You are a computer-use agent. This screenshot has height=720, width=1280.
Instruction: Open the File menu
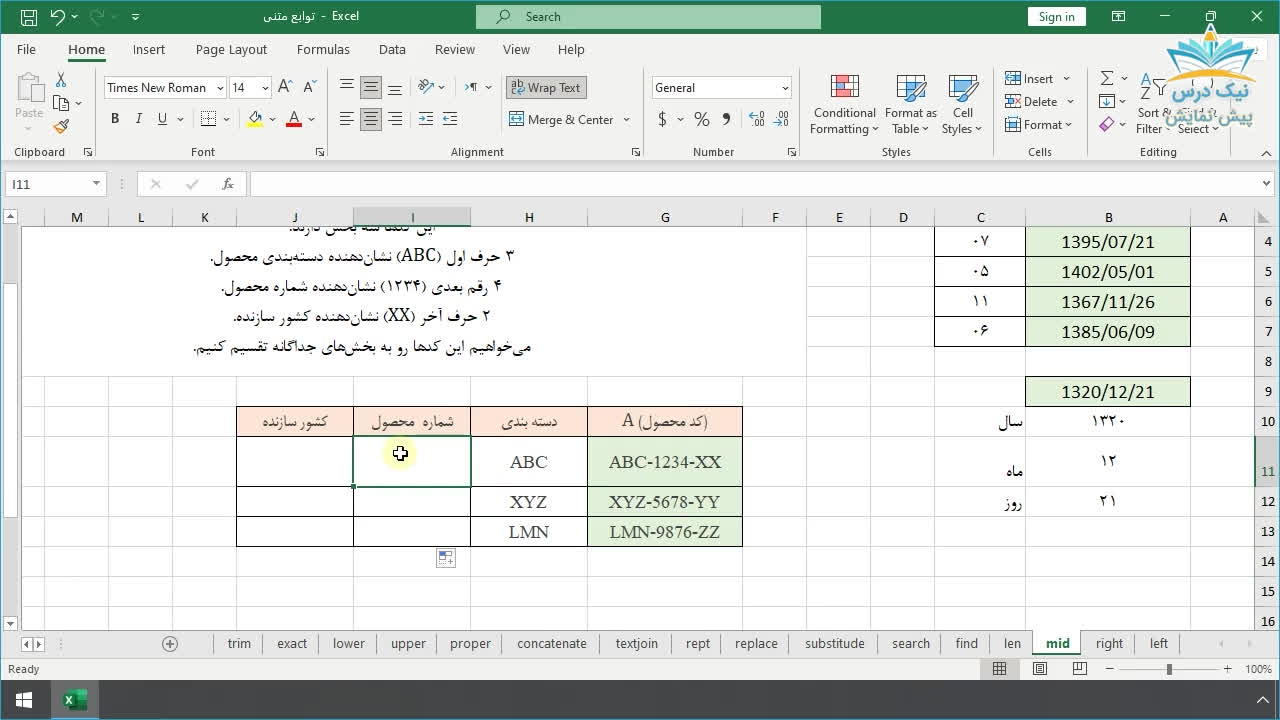[27, 49]
